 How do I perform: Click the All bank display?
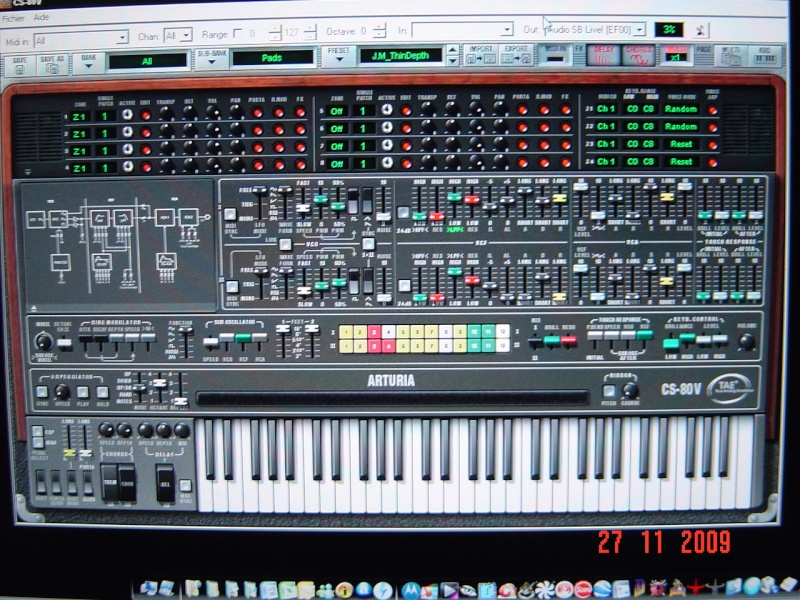click(x=147, y=61)
